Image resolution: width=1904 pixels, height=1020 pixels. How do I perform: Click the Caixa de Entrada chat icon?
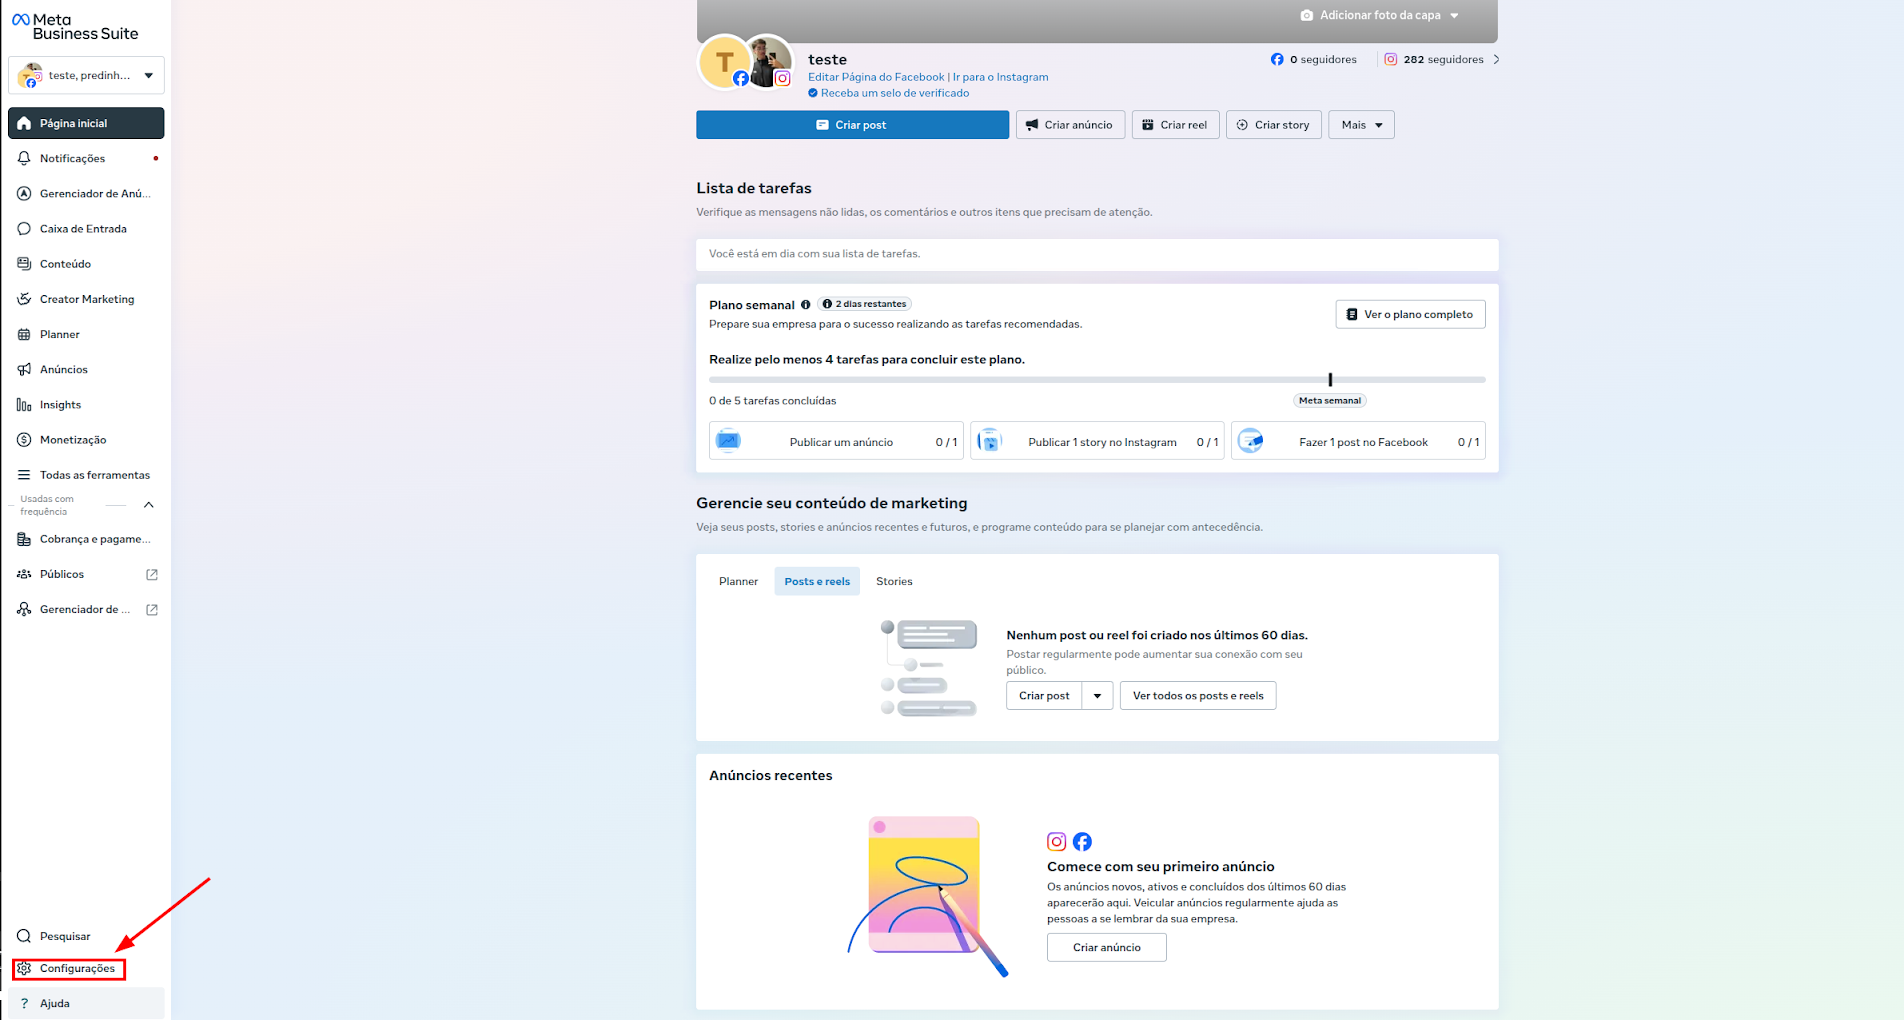24,229
